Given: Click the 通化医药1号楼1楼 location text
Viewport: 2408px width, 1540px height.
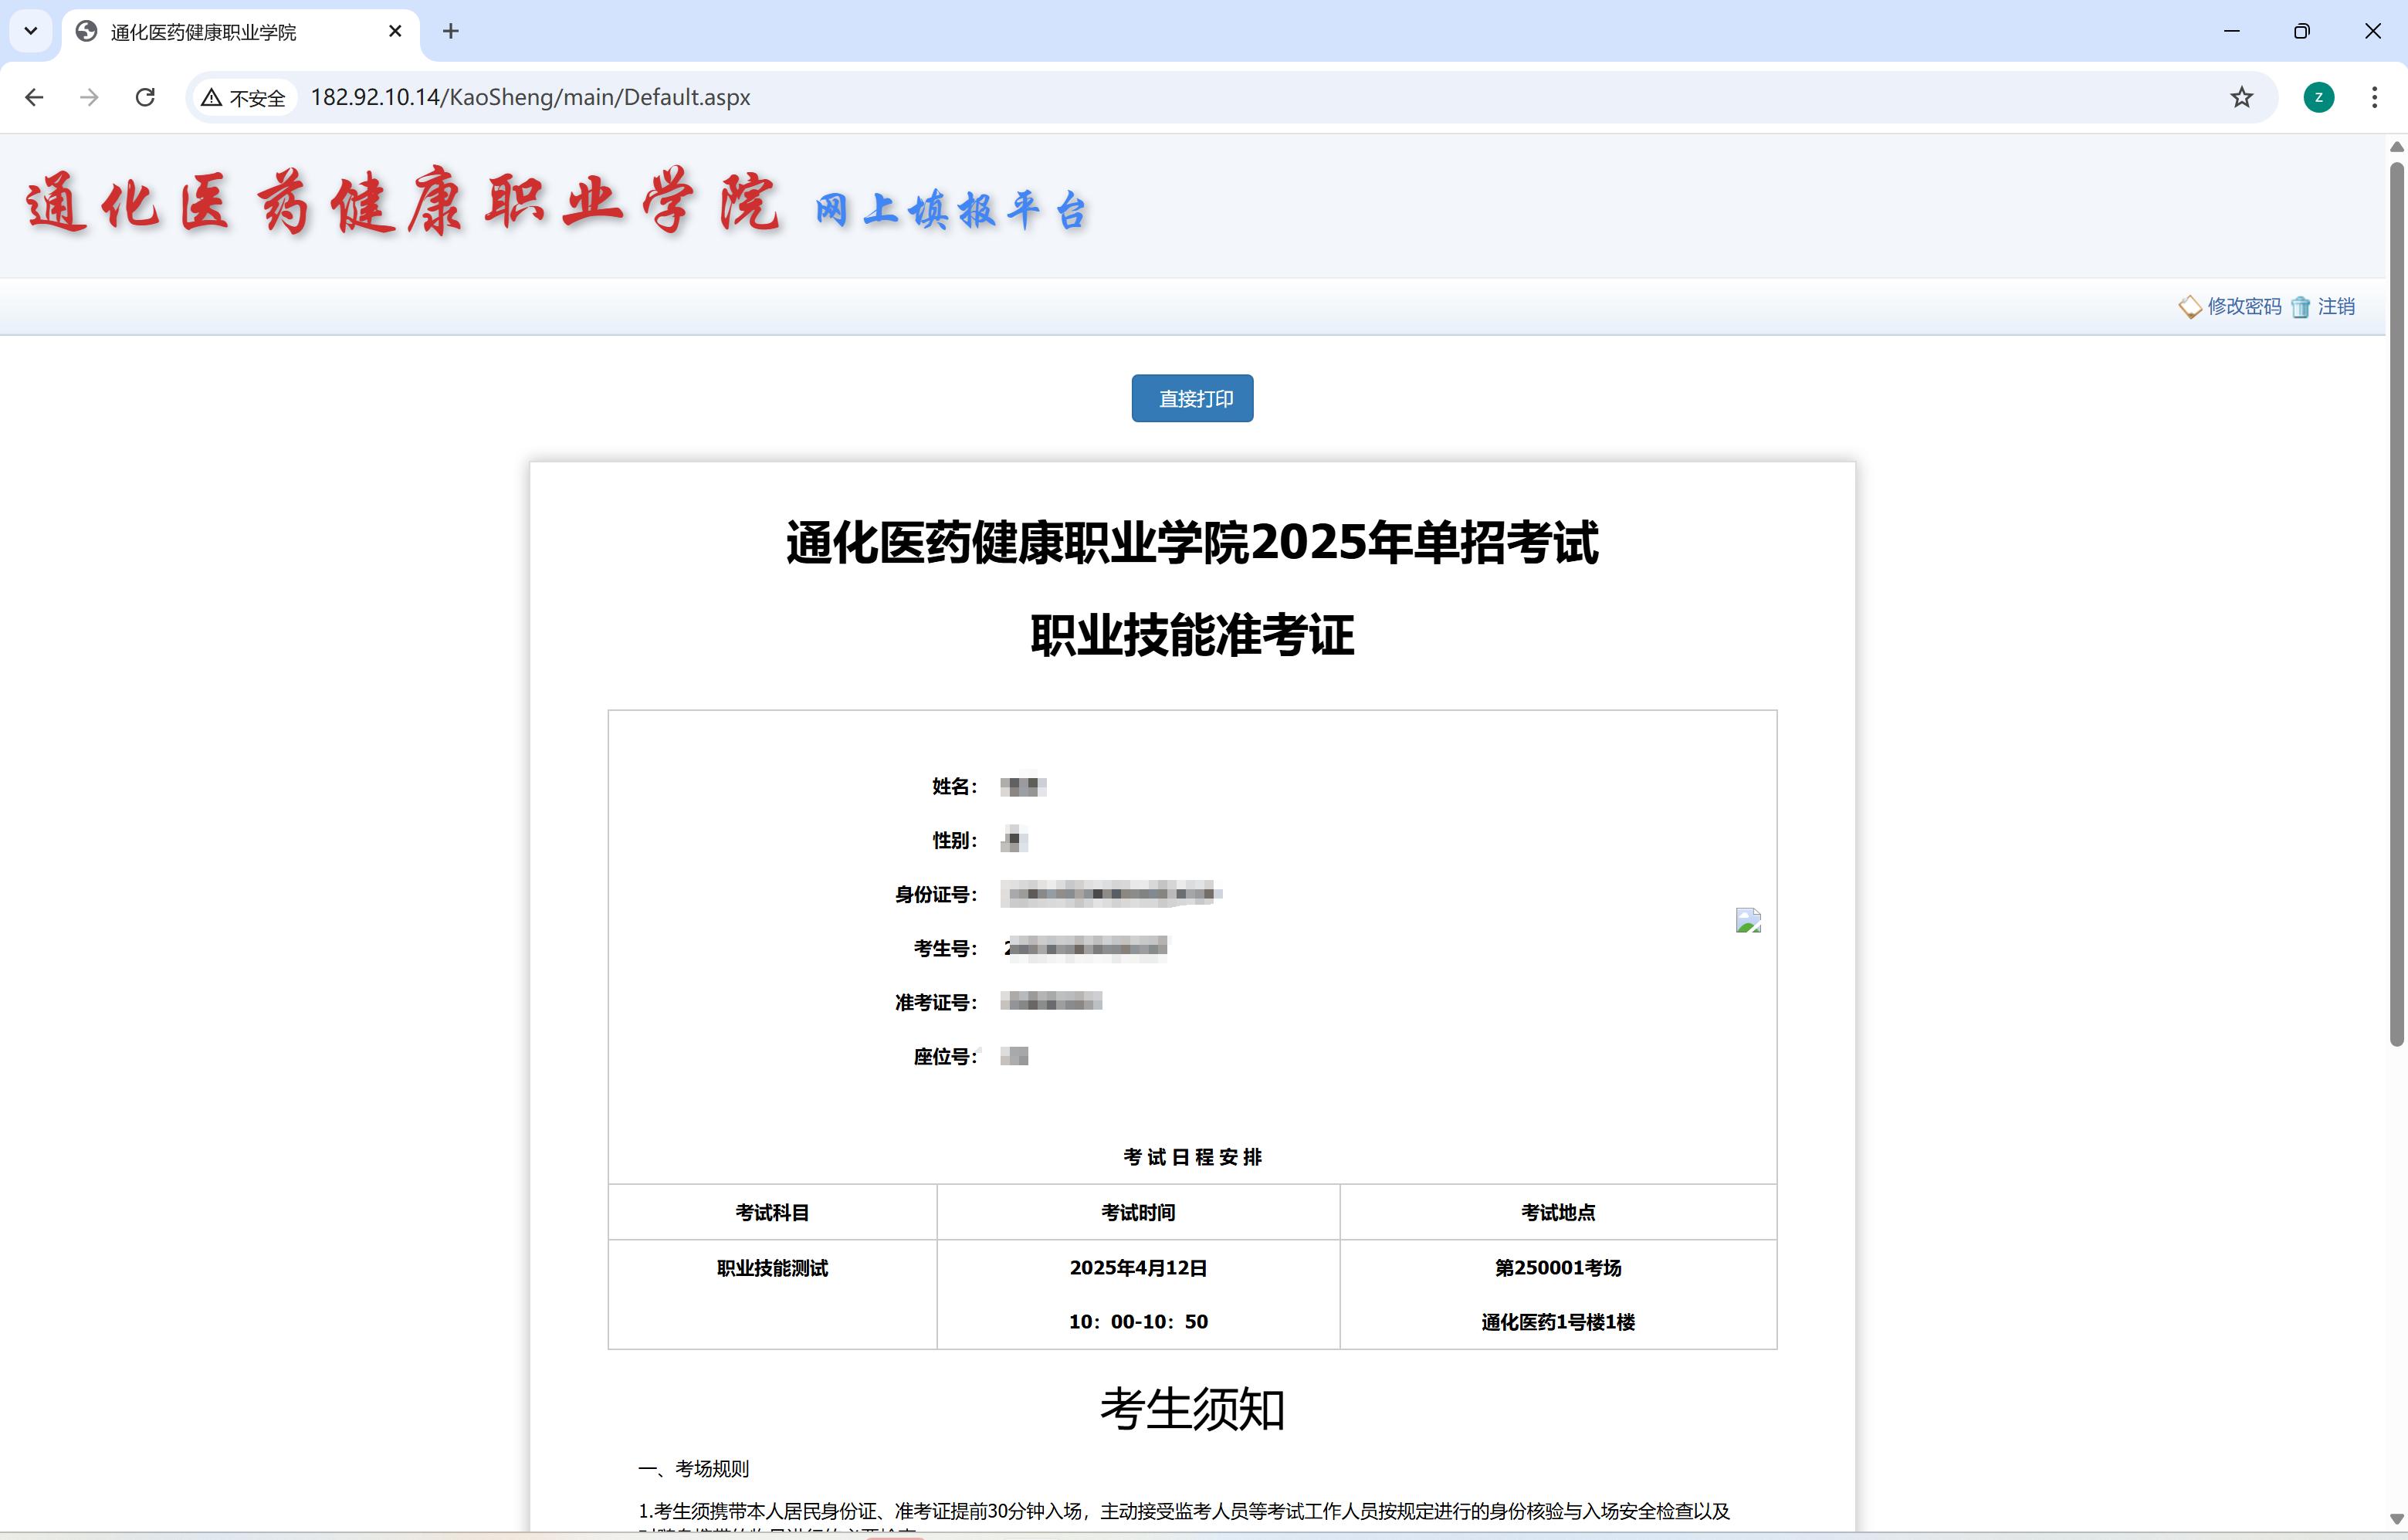Looking at the screenshot, I should pyautogui.click(x=1558, y=1322).
